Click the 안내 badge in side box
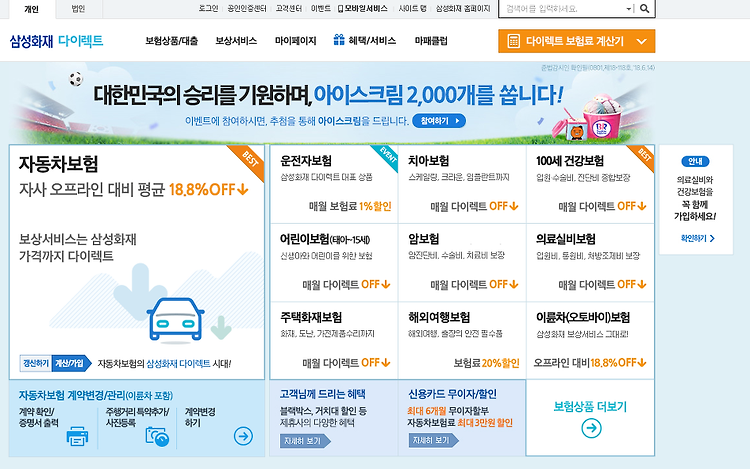This screenshot has width=750, height=469. 695,162
